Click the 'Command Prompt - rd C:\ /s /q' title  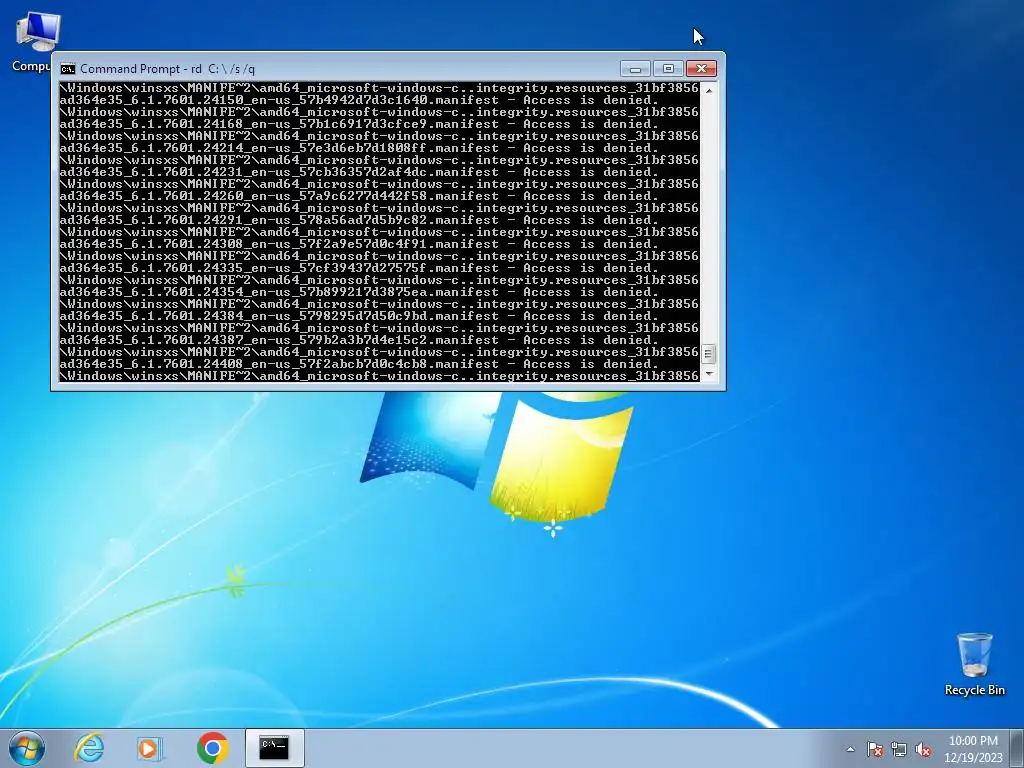click(x=168, y=69)
